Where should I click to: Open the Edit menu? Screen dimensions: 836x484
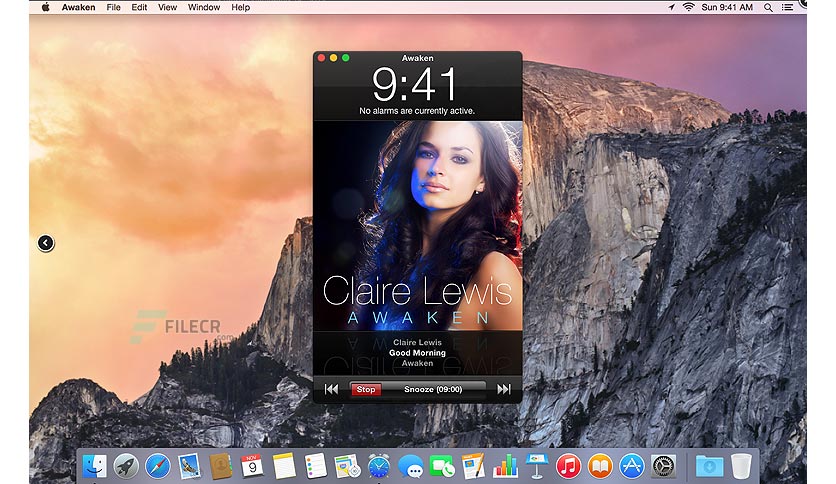139,7
